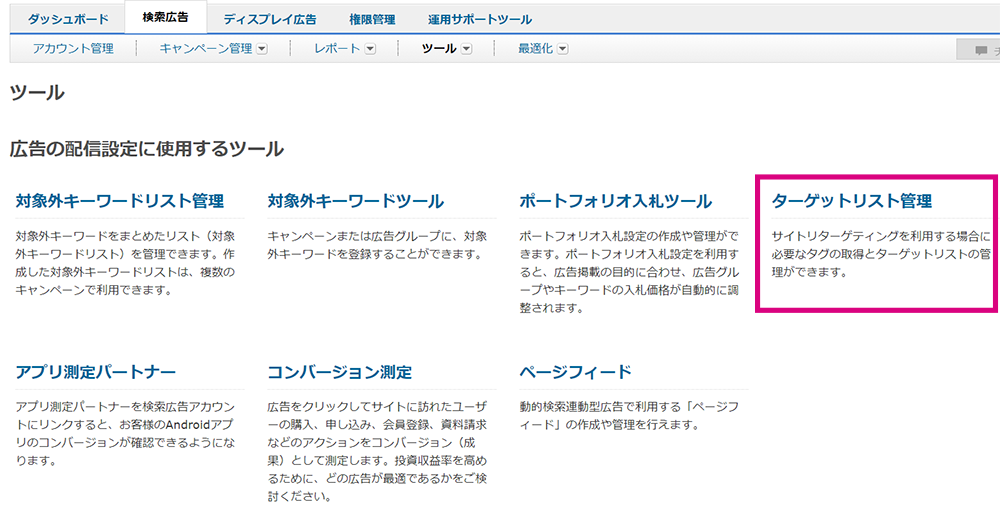Viewport: 1000px width, 518px height.
Task: Open ポートフォリオ入札ツール link
Action: coord(615,202)
